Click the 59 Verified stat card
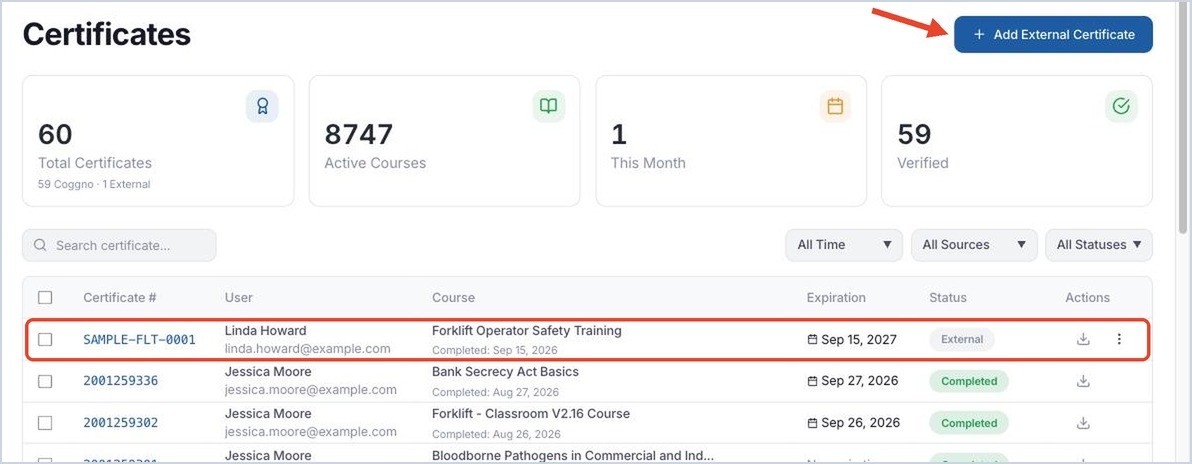Viewport: 1192px width, 464px height. pos(1016,141)
